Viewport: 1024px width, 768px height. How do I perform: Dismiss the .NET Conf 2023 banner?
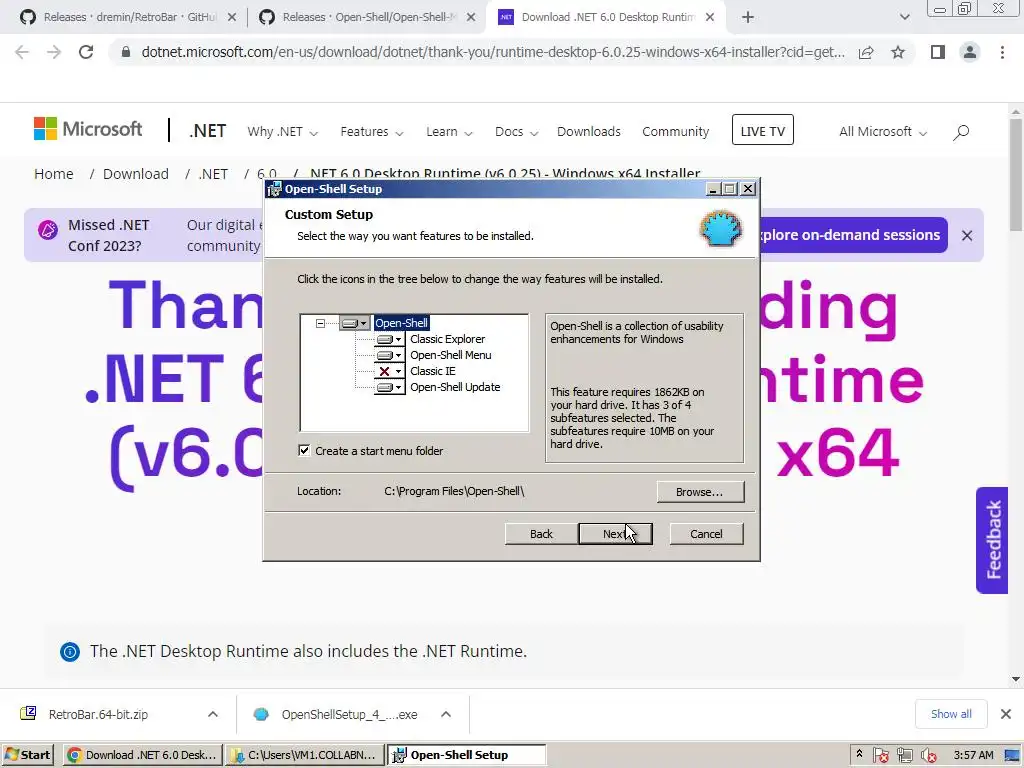tap(967, 235)
